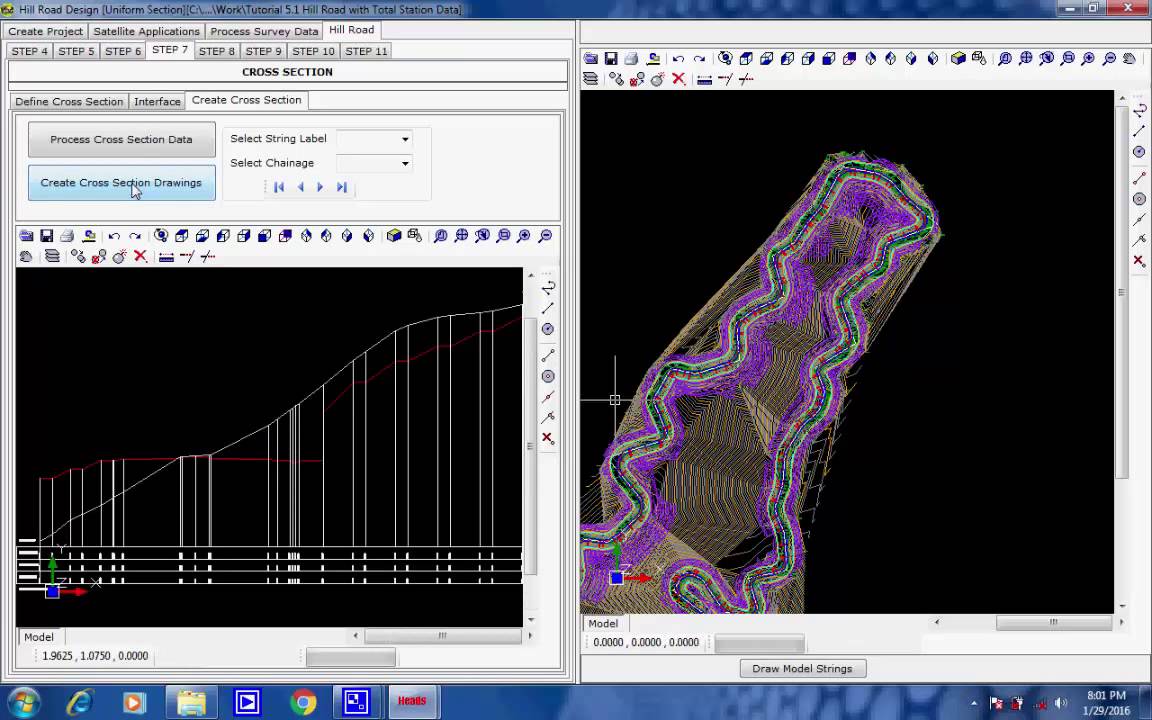Click vertical scrollbar down arrow of cross section view
The width and height of the screenshot is (1152, 720).
tap(531, 619)
